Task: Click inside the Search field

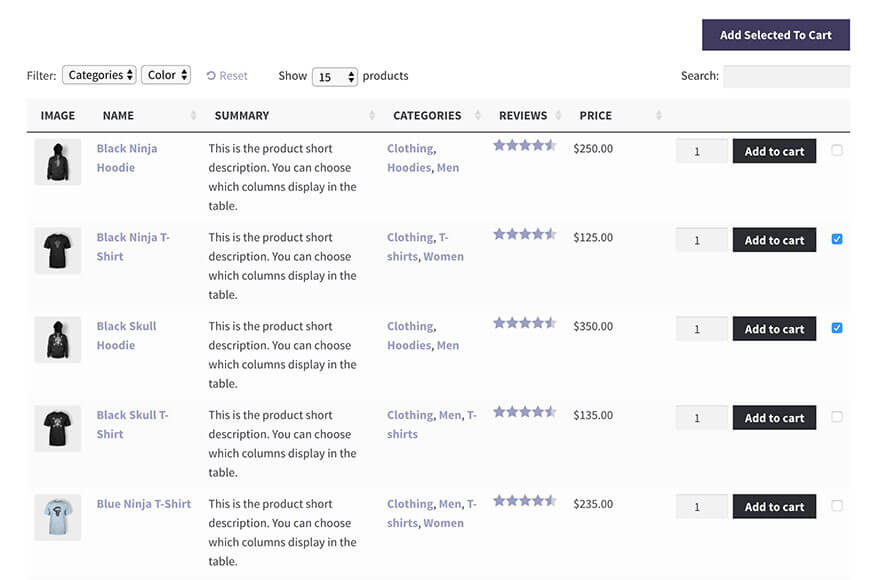Action: click(789, 75)
